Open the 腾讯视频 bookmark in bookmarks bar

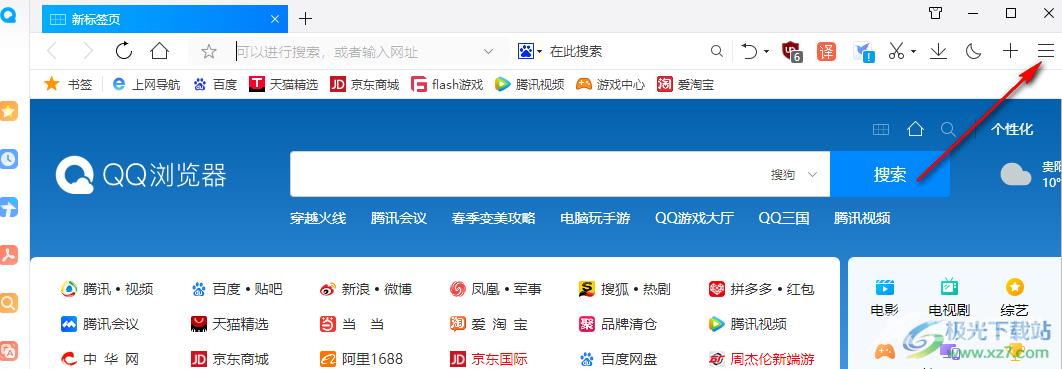(x=530, y=85)
